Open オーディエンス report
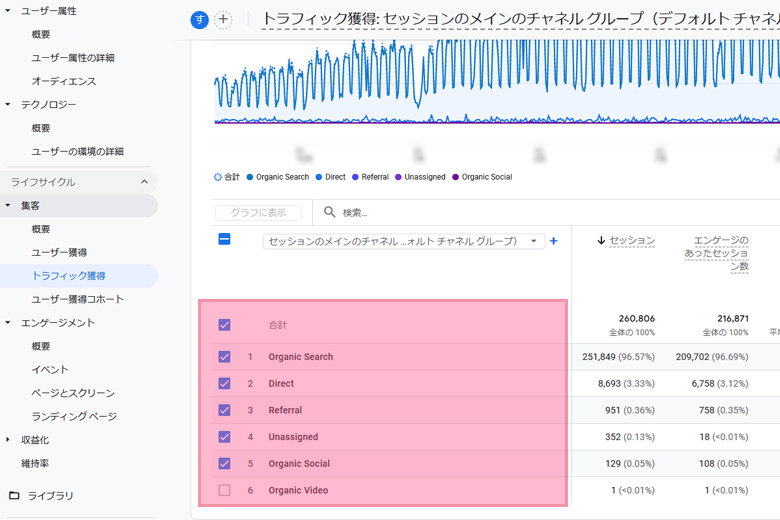The width and height of the screenshot is (780, 520). click(x=64, y=81)
